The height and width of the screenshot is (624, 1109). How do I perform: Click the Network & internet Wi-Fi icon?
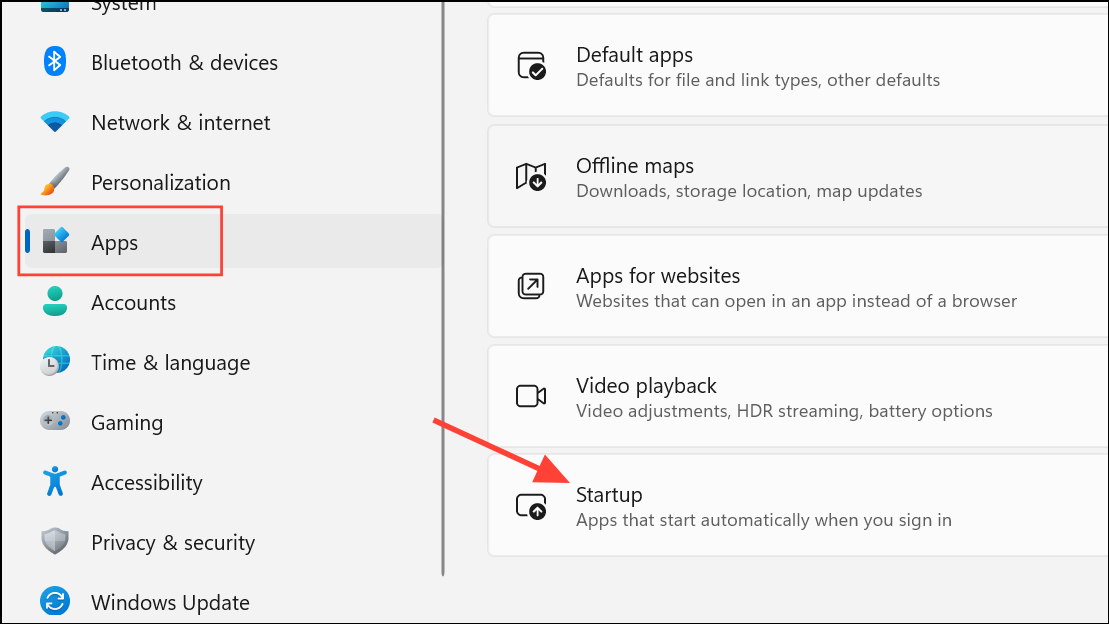(54, 122)
